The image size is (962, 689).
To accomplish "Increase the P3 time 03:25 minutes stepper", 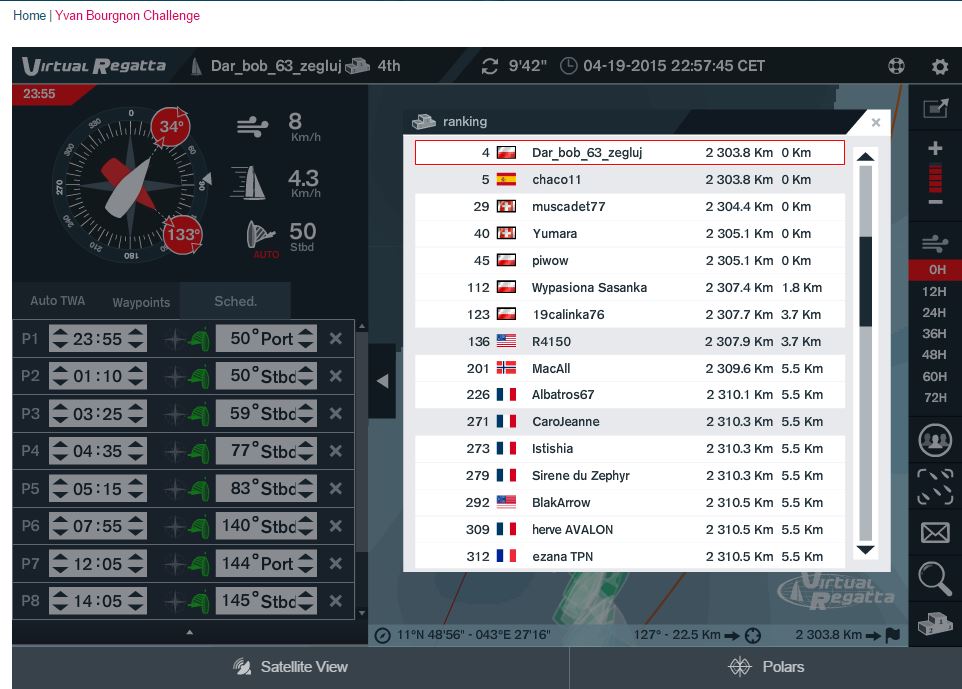I will 136,407.
